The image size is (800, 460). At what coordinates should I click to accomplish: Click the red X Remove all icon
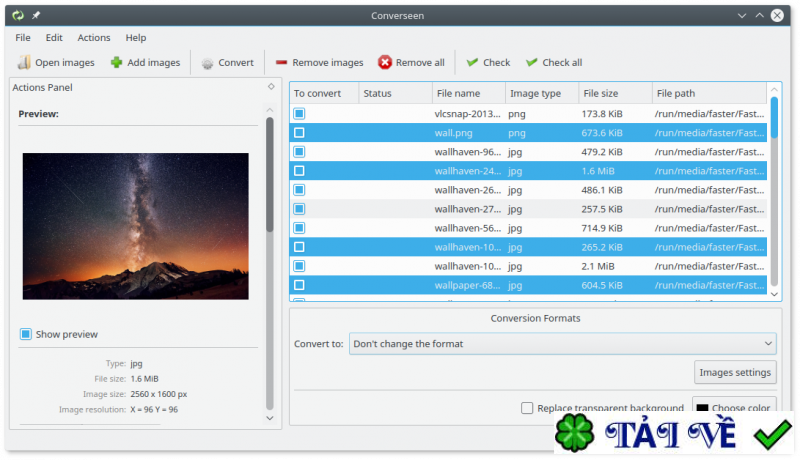point(385,62)
